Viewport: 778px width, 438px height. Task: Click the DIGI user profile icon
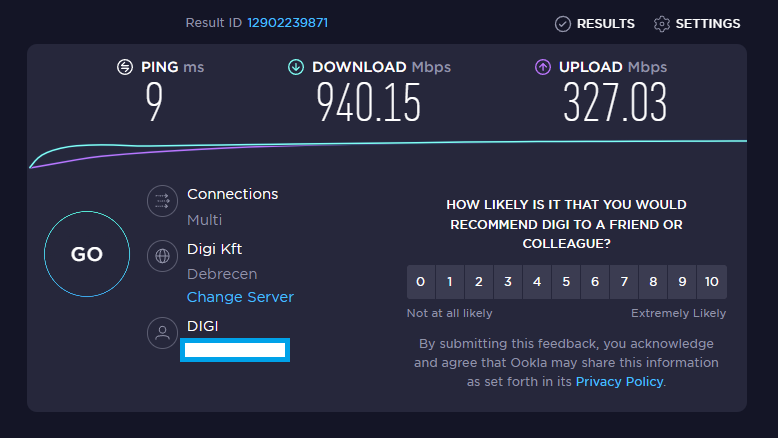(x=162, y=333)
